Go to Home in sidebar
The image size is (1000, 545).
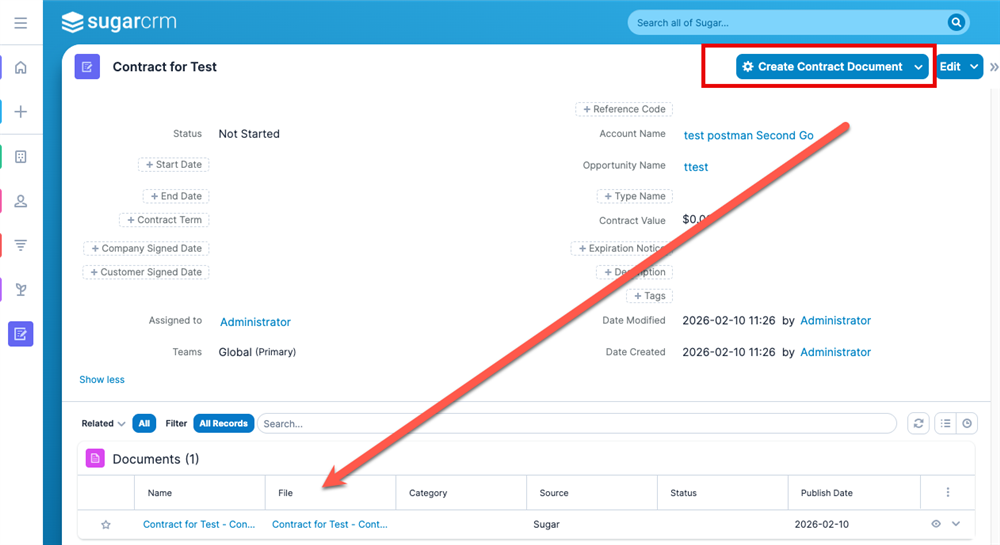click(x=20, y=68)
